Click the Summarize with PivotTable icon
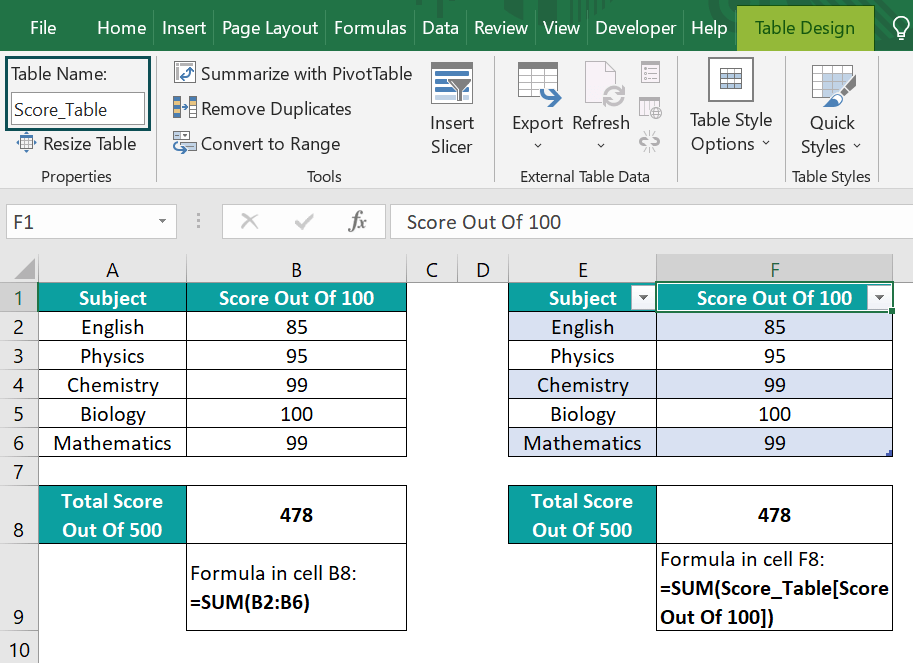Screen dimensions: 913x663 tap(184, 73)
